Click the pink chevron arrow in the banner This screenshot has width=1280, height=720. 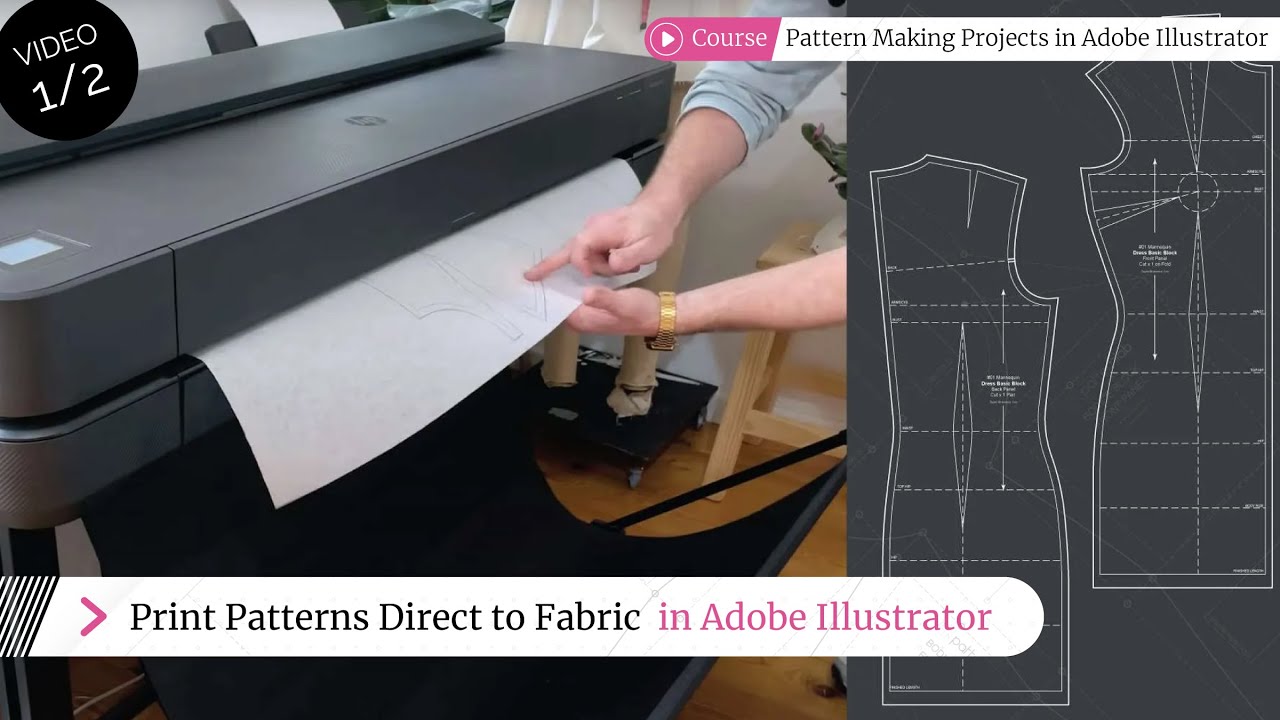pyautogui.click(x=93, y=617)
